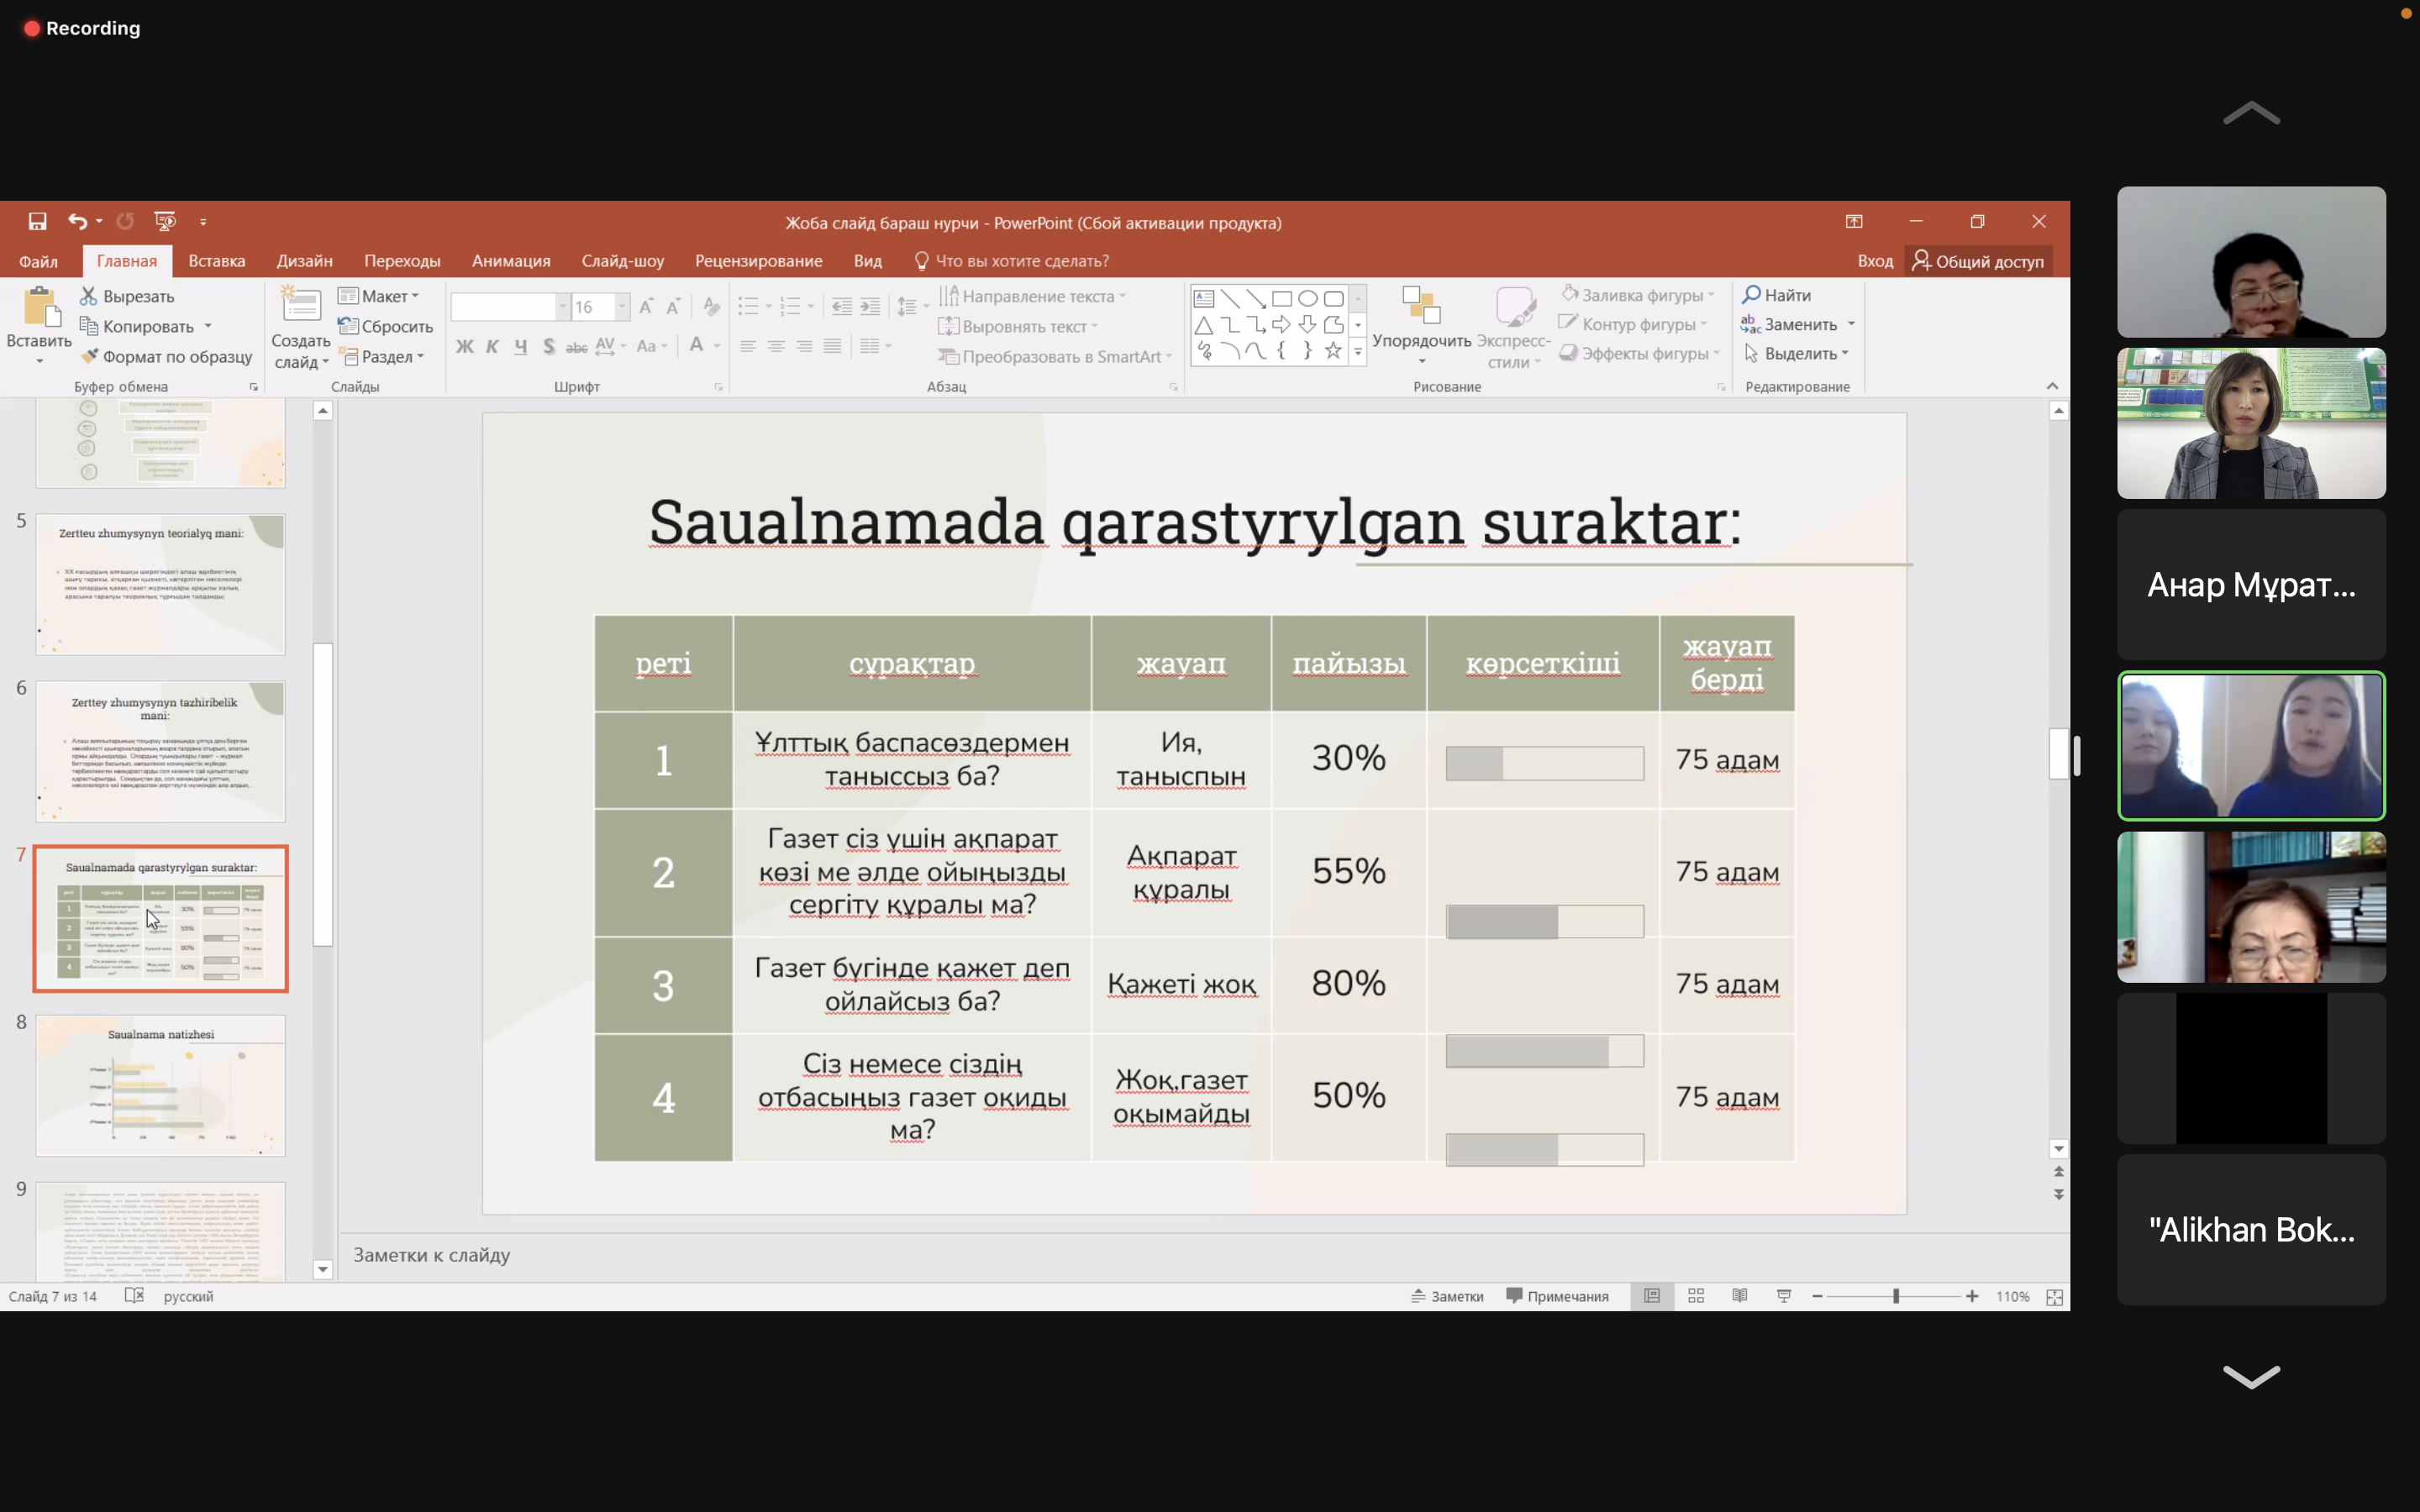Open the Slide Sorter view icon

pyautogui.click(x=1696, y=1296)
